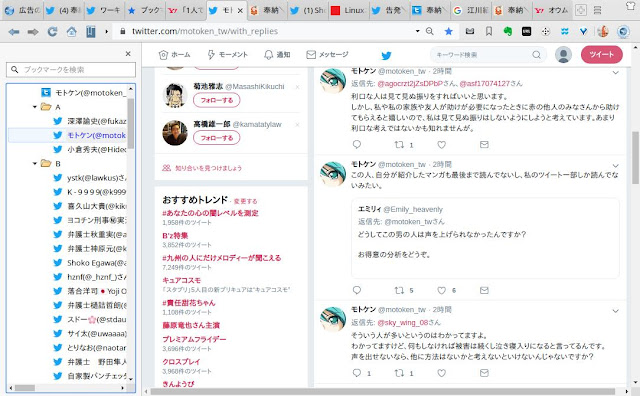Screen dimensions: 640x396
Task: Message the sky_wing_08 reply tweet via envelope
Action: coord(484,373)
